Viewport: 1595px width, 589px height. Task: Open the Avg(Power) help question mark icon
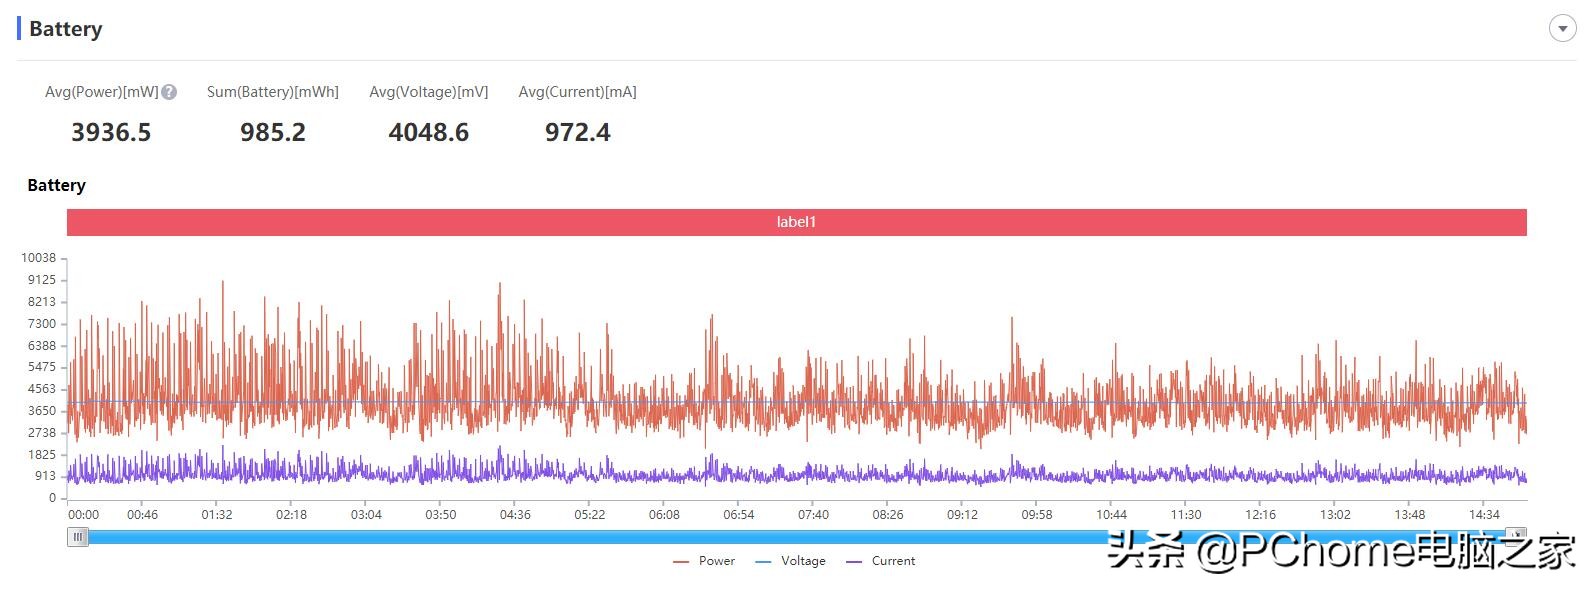(169, 92)
